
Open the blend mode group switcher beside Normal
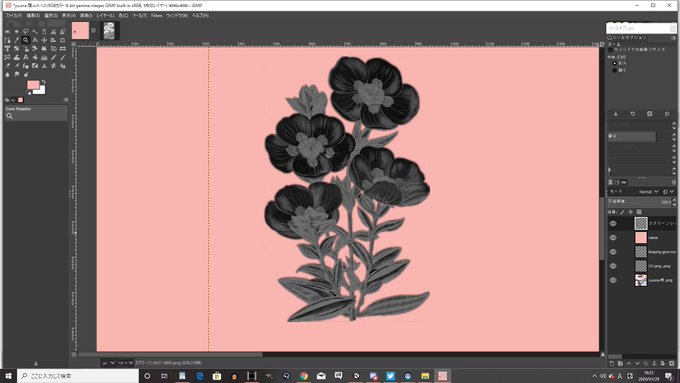tap(668, 191)
